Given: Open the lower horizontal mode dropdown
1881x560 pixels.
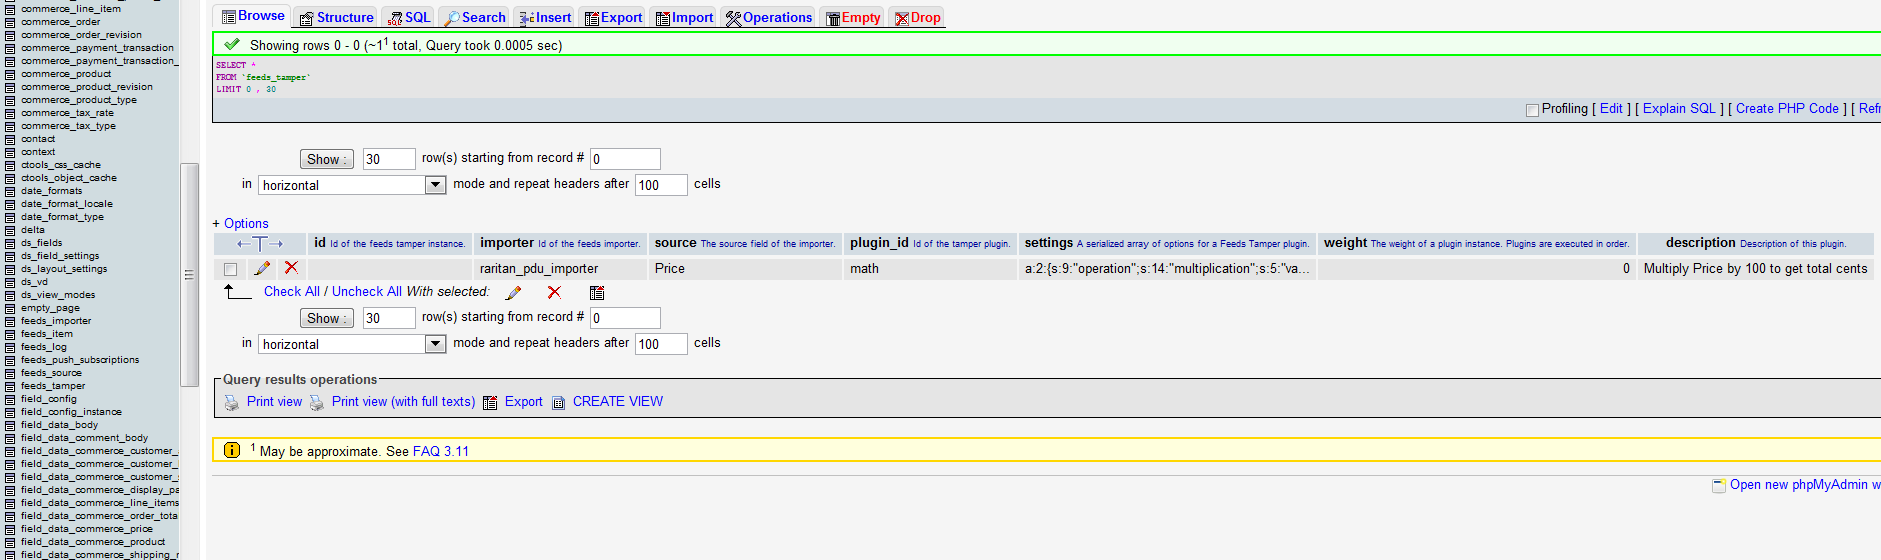Looking at the screenshot, I should point(352,344).
